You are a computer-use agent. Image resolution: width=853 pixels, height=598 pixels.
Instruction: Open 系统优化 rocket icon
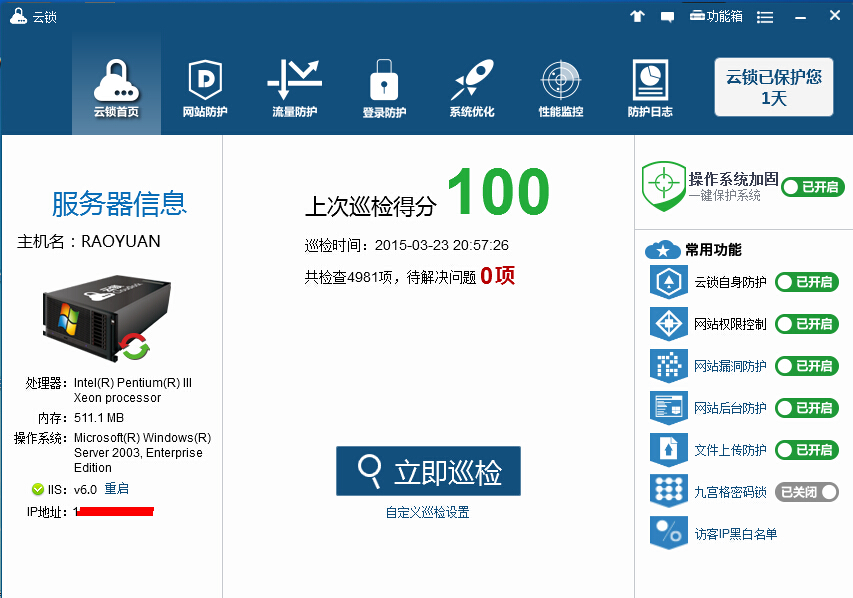tap(472, 89)
